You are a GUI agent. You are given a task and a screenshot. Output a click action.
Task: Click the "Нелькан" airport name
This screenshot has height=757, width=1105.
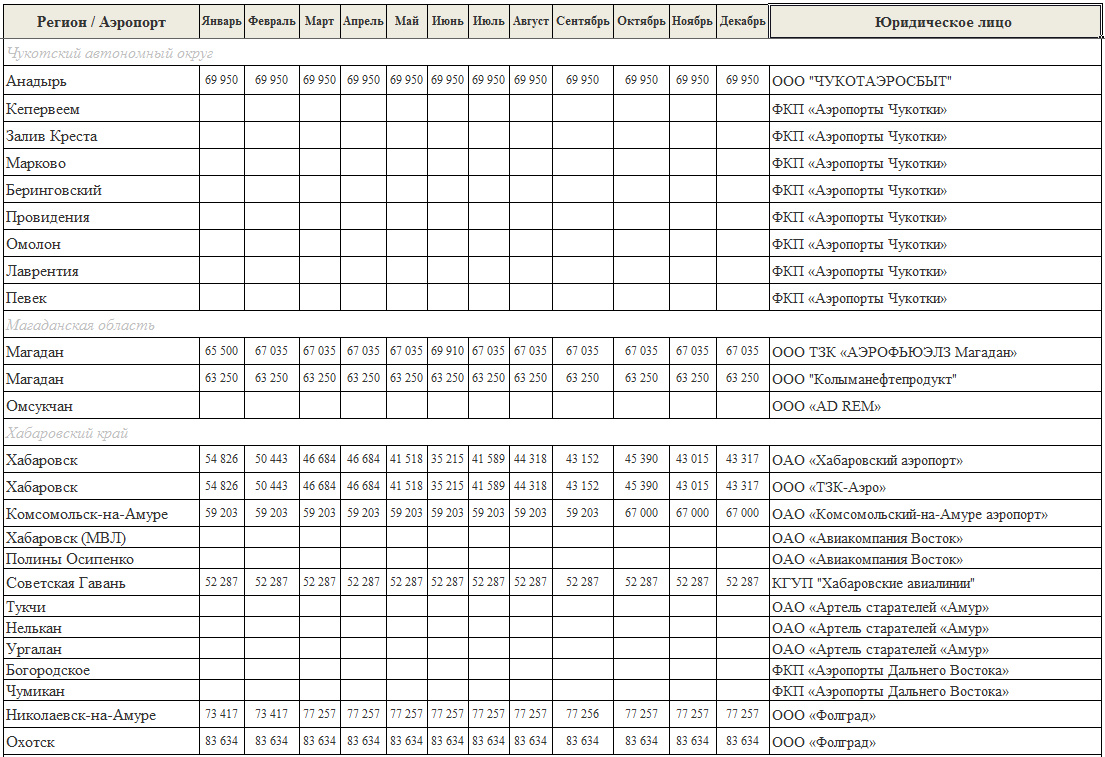point(34,628)
